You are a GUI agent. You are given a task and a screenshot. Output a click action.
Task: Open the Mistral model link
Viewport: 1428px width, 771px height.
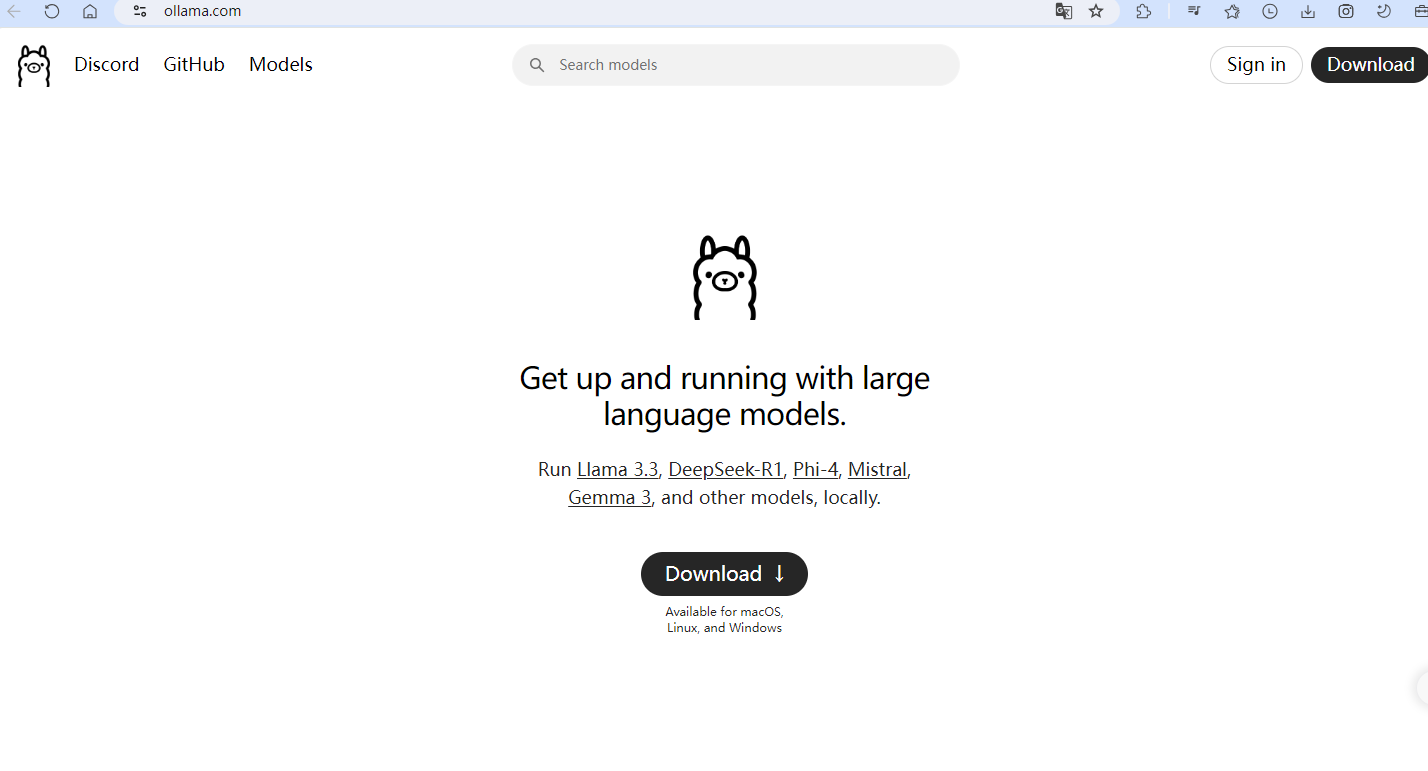click(x=877, y=469)
